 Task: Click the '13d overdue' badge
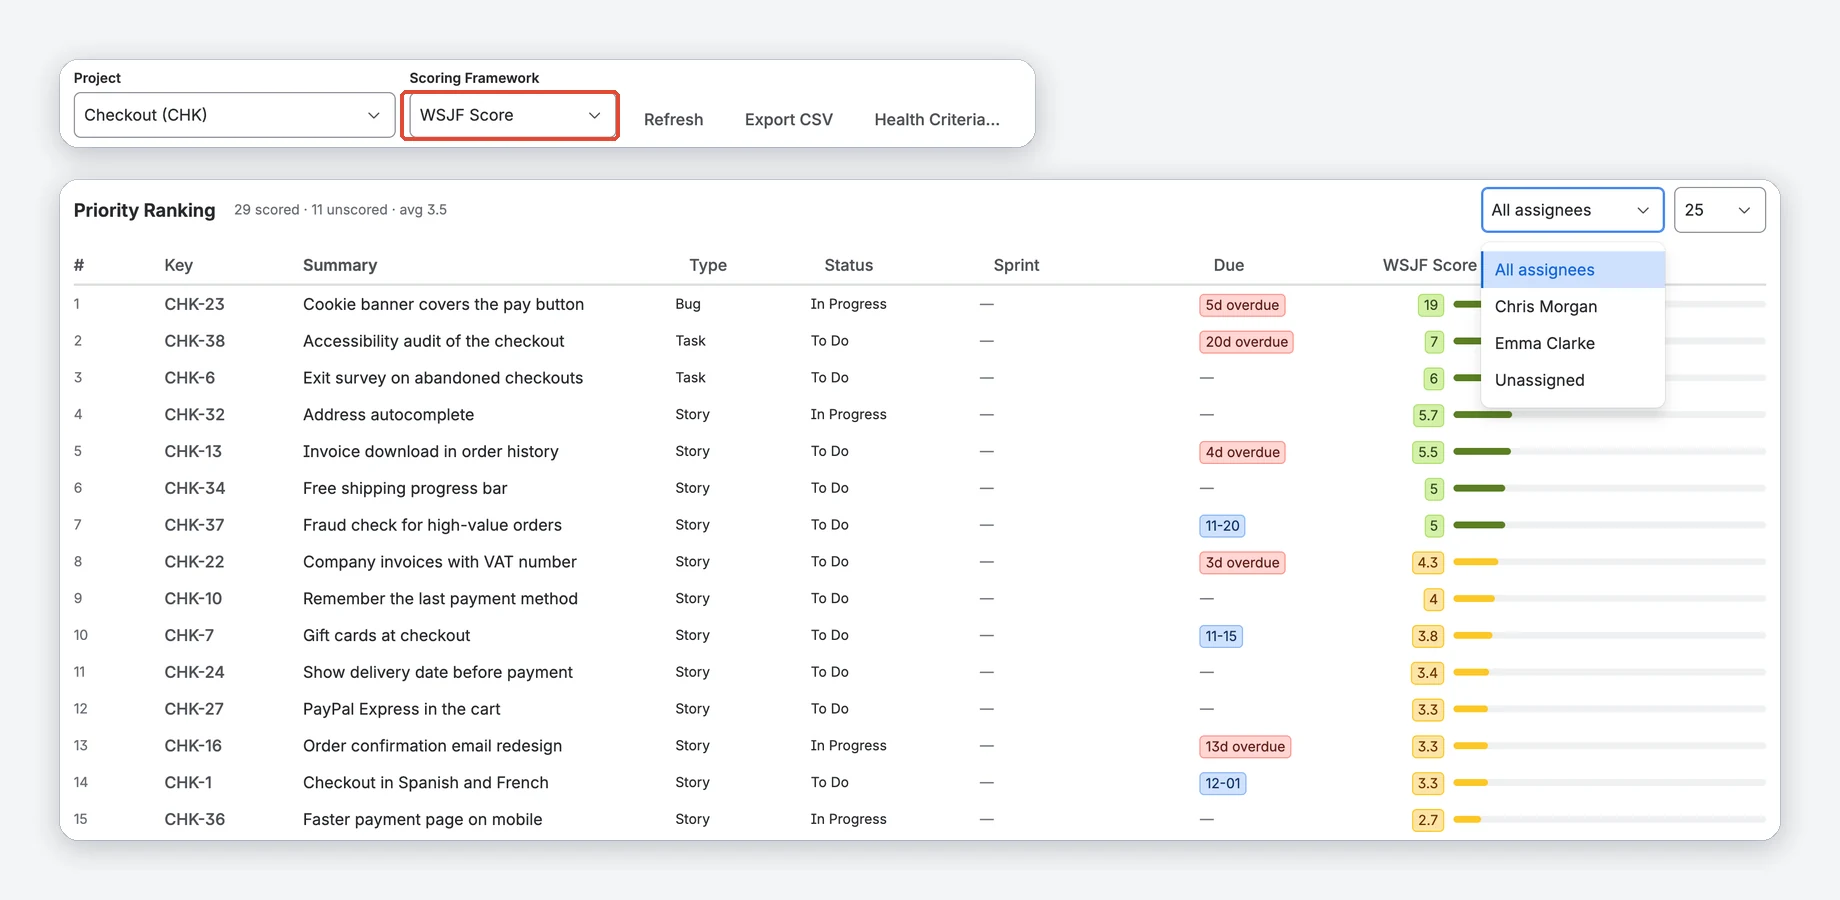1245,747
